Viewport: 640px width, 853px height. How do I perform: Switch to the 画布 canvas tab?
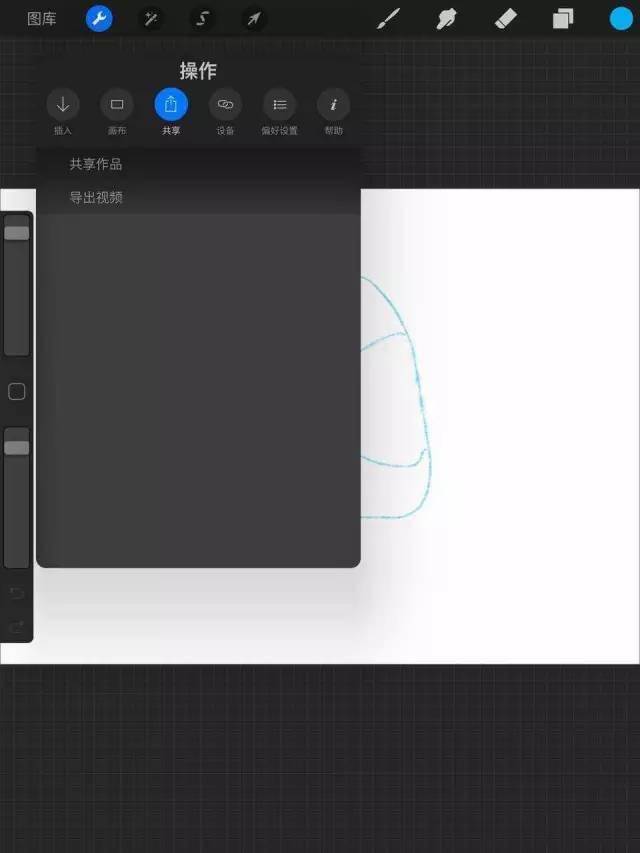(x=117, y=112)
